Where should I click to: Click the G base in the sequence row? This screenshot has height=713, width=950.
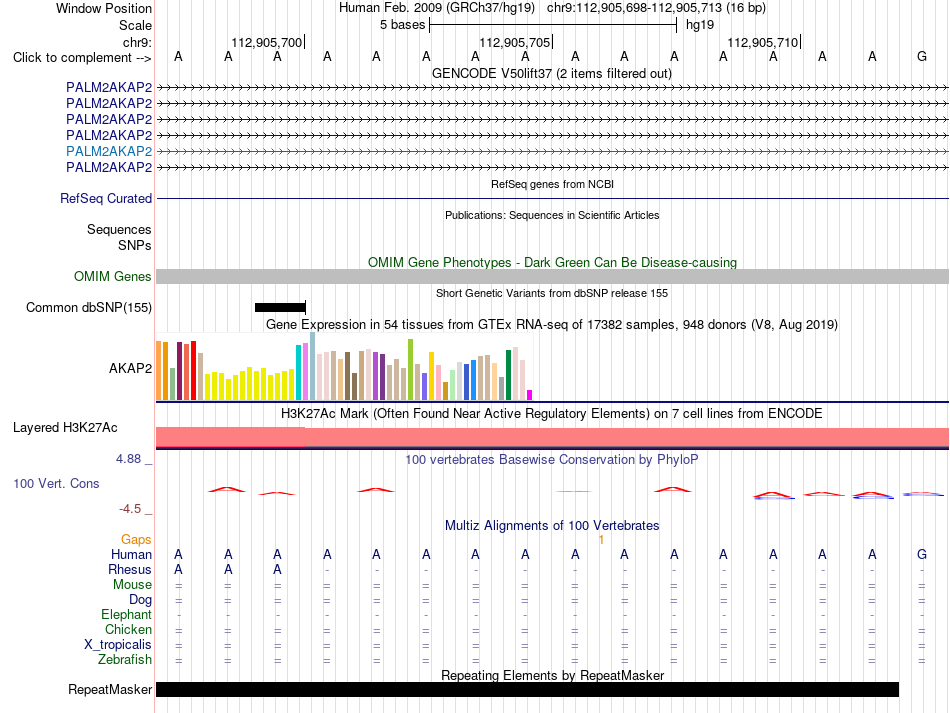pyautogui.click(x=922, y=56)
